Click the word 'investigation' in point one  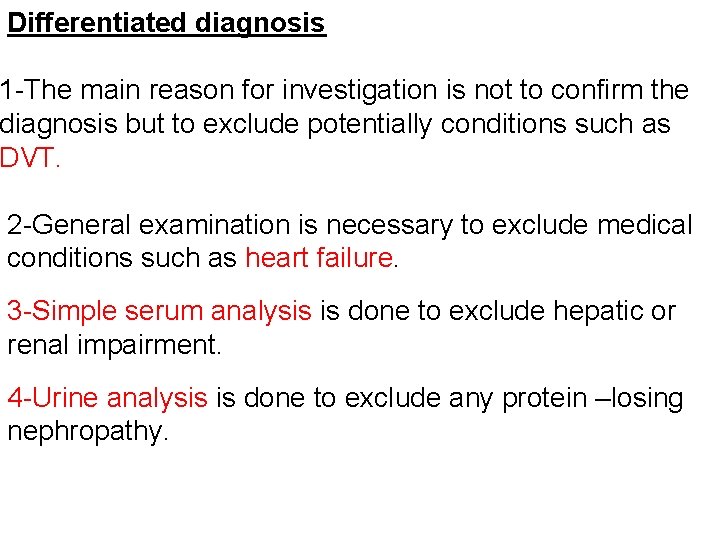(360, 90)
